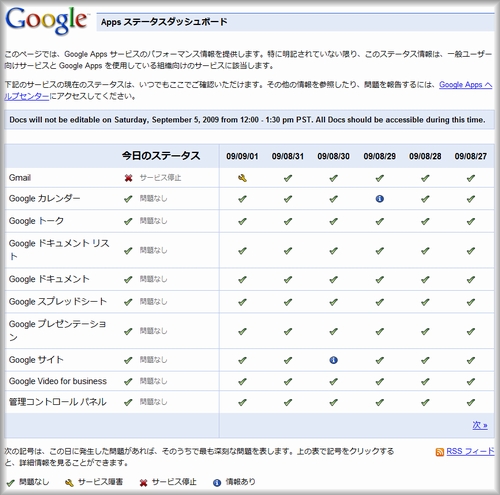
Task: Click the Google ドキュメント checkmark for 09/08/31
Action: pos(288,280)
